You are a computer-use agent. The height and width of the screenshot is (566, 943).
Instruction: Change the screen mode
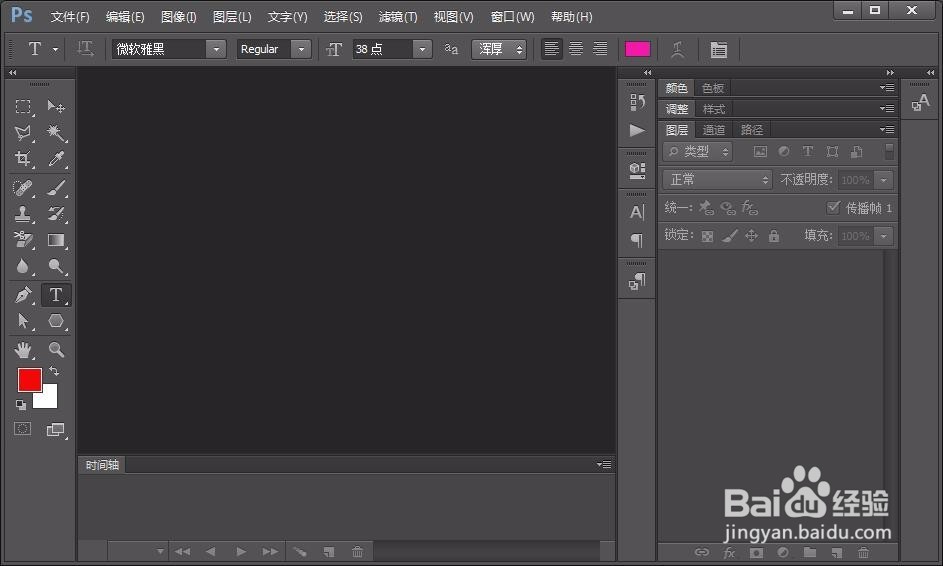[55, 429]
